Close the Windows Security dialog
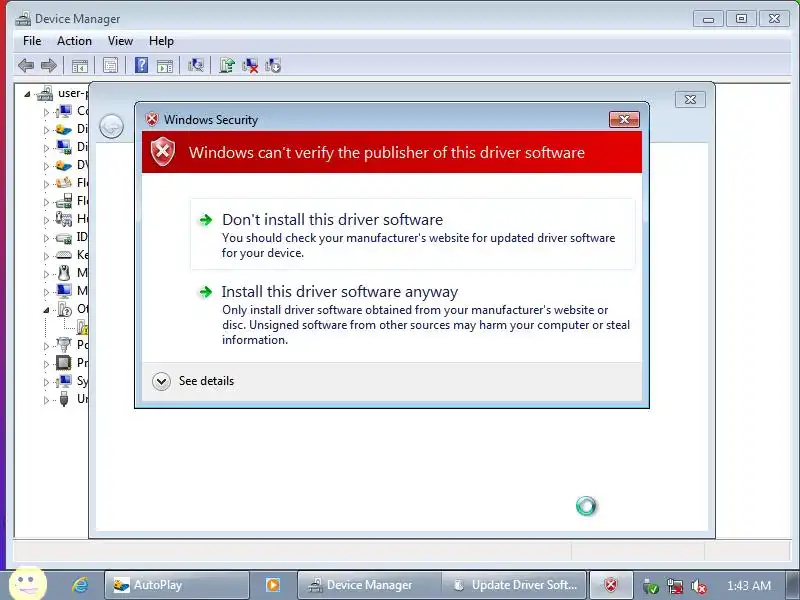 point(624,119)
